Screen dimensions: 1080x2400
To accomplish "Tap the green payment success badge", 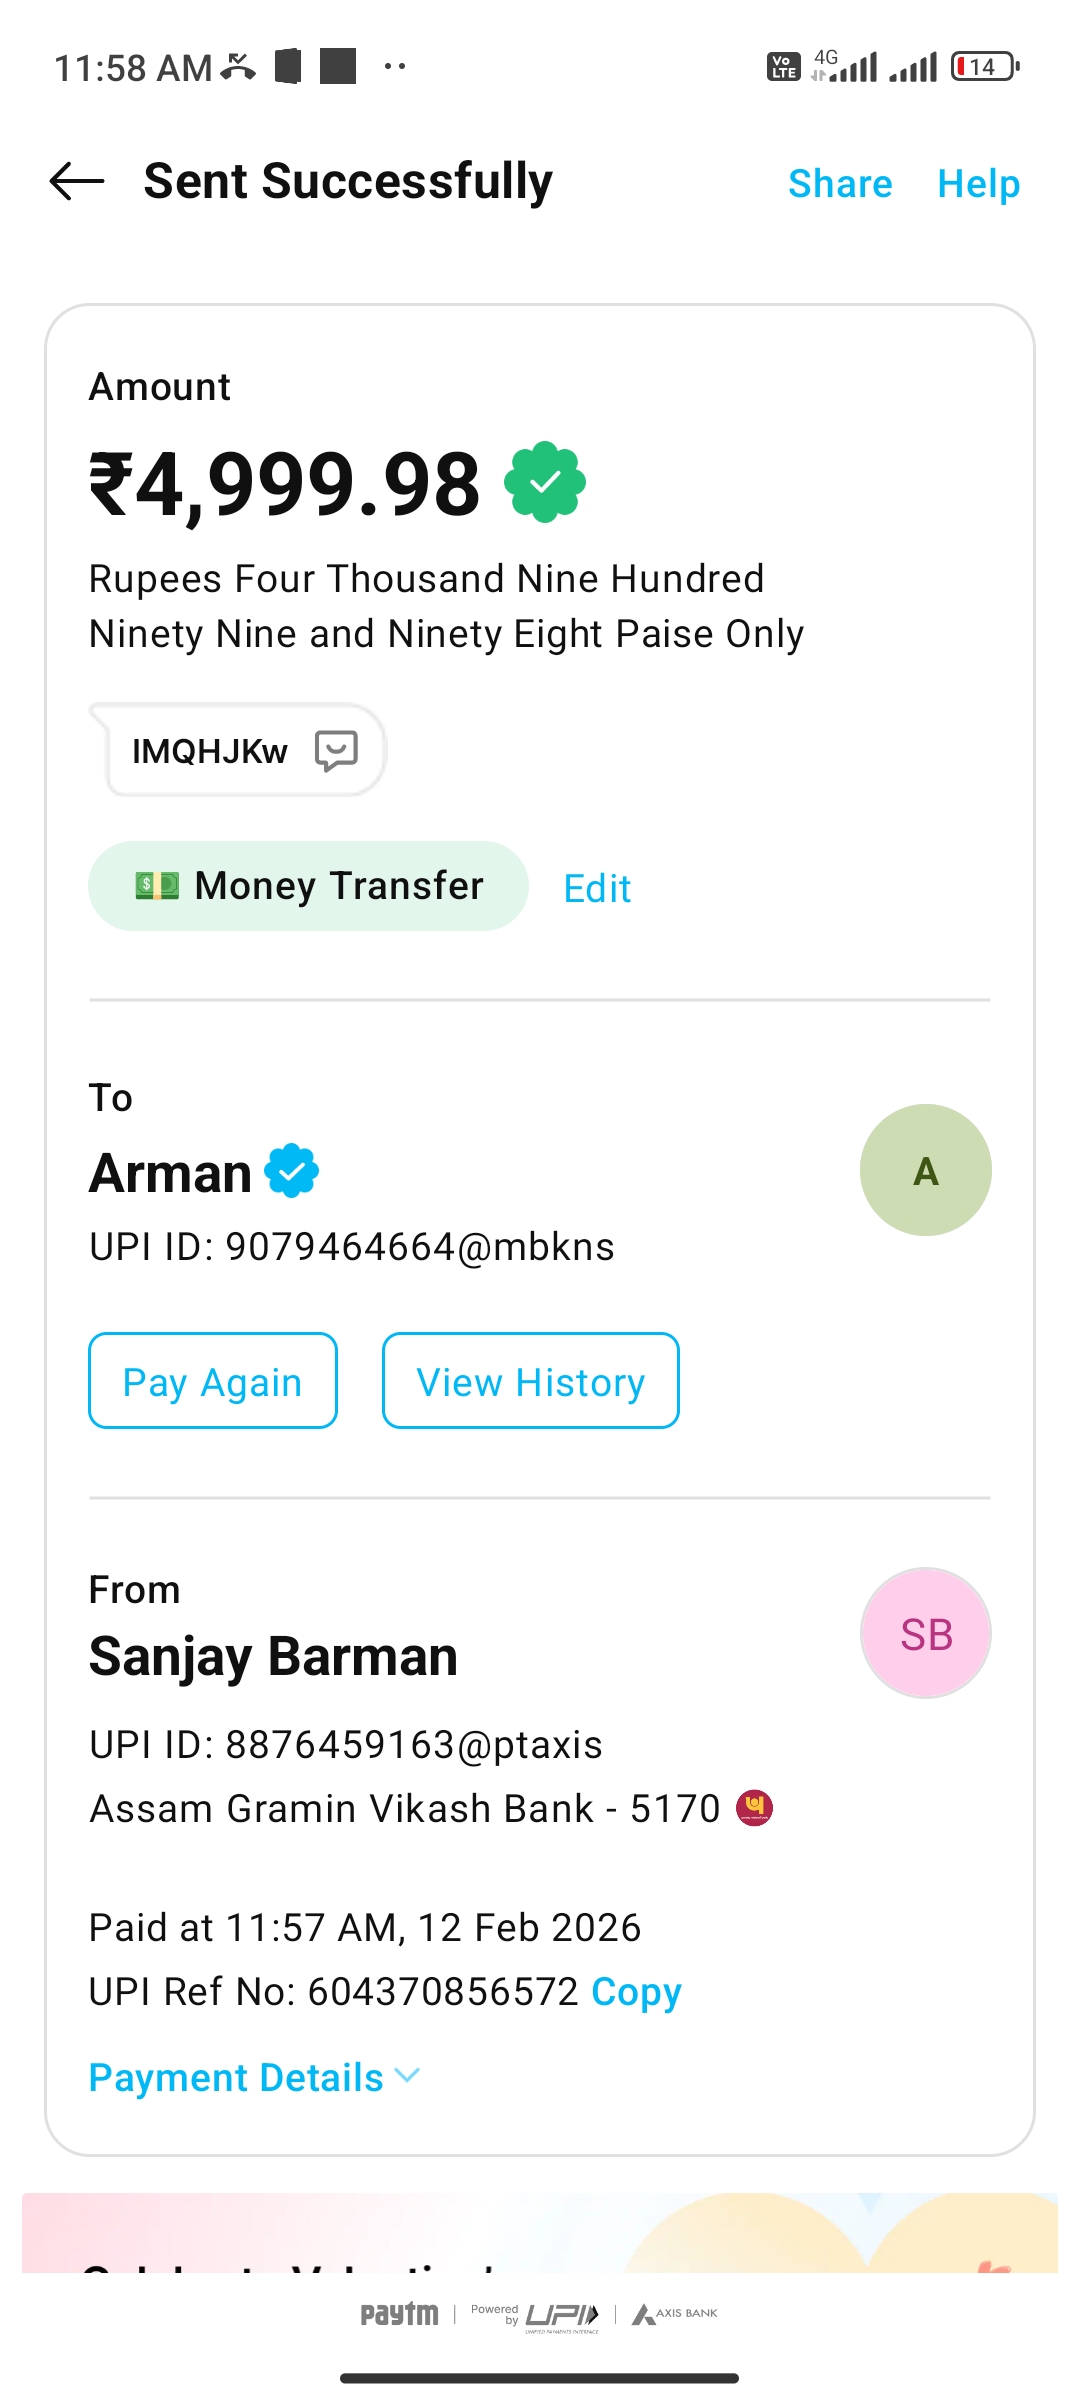I will click(545, 482).
